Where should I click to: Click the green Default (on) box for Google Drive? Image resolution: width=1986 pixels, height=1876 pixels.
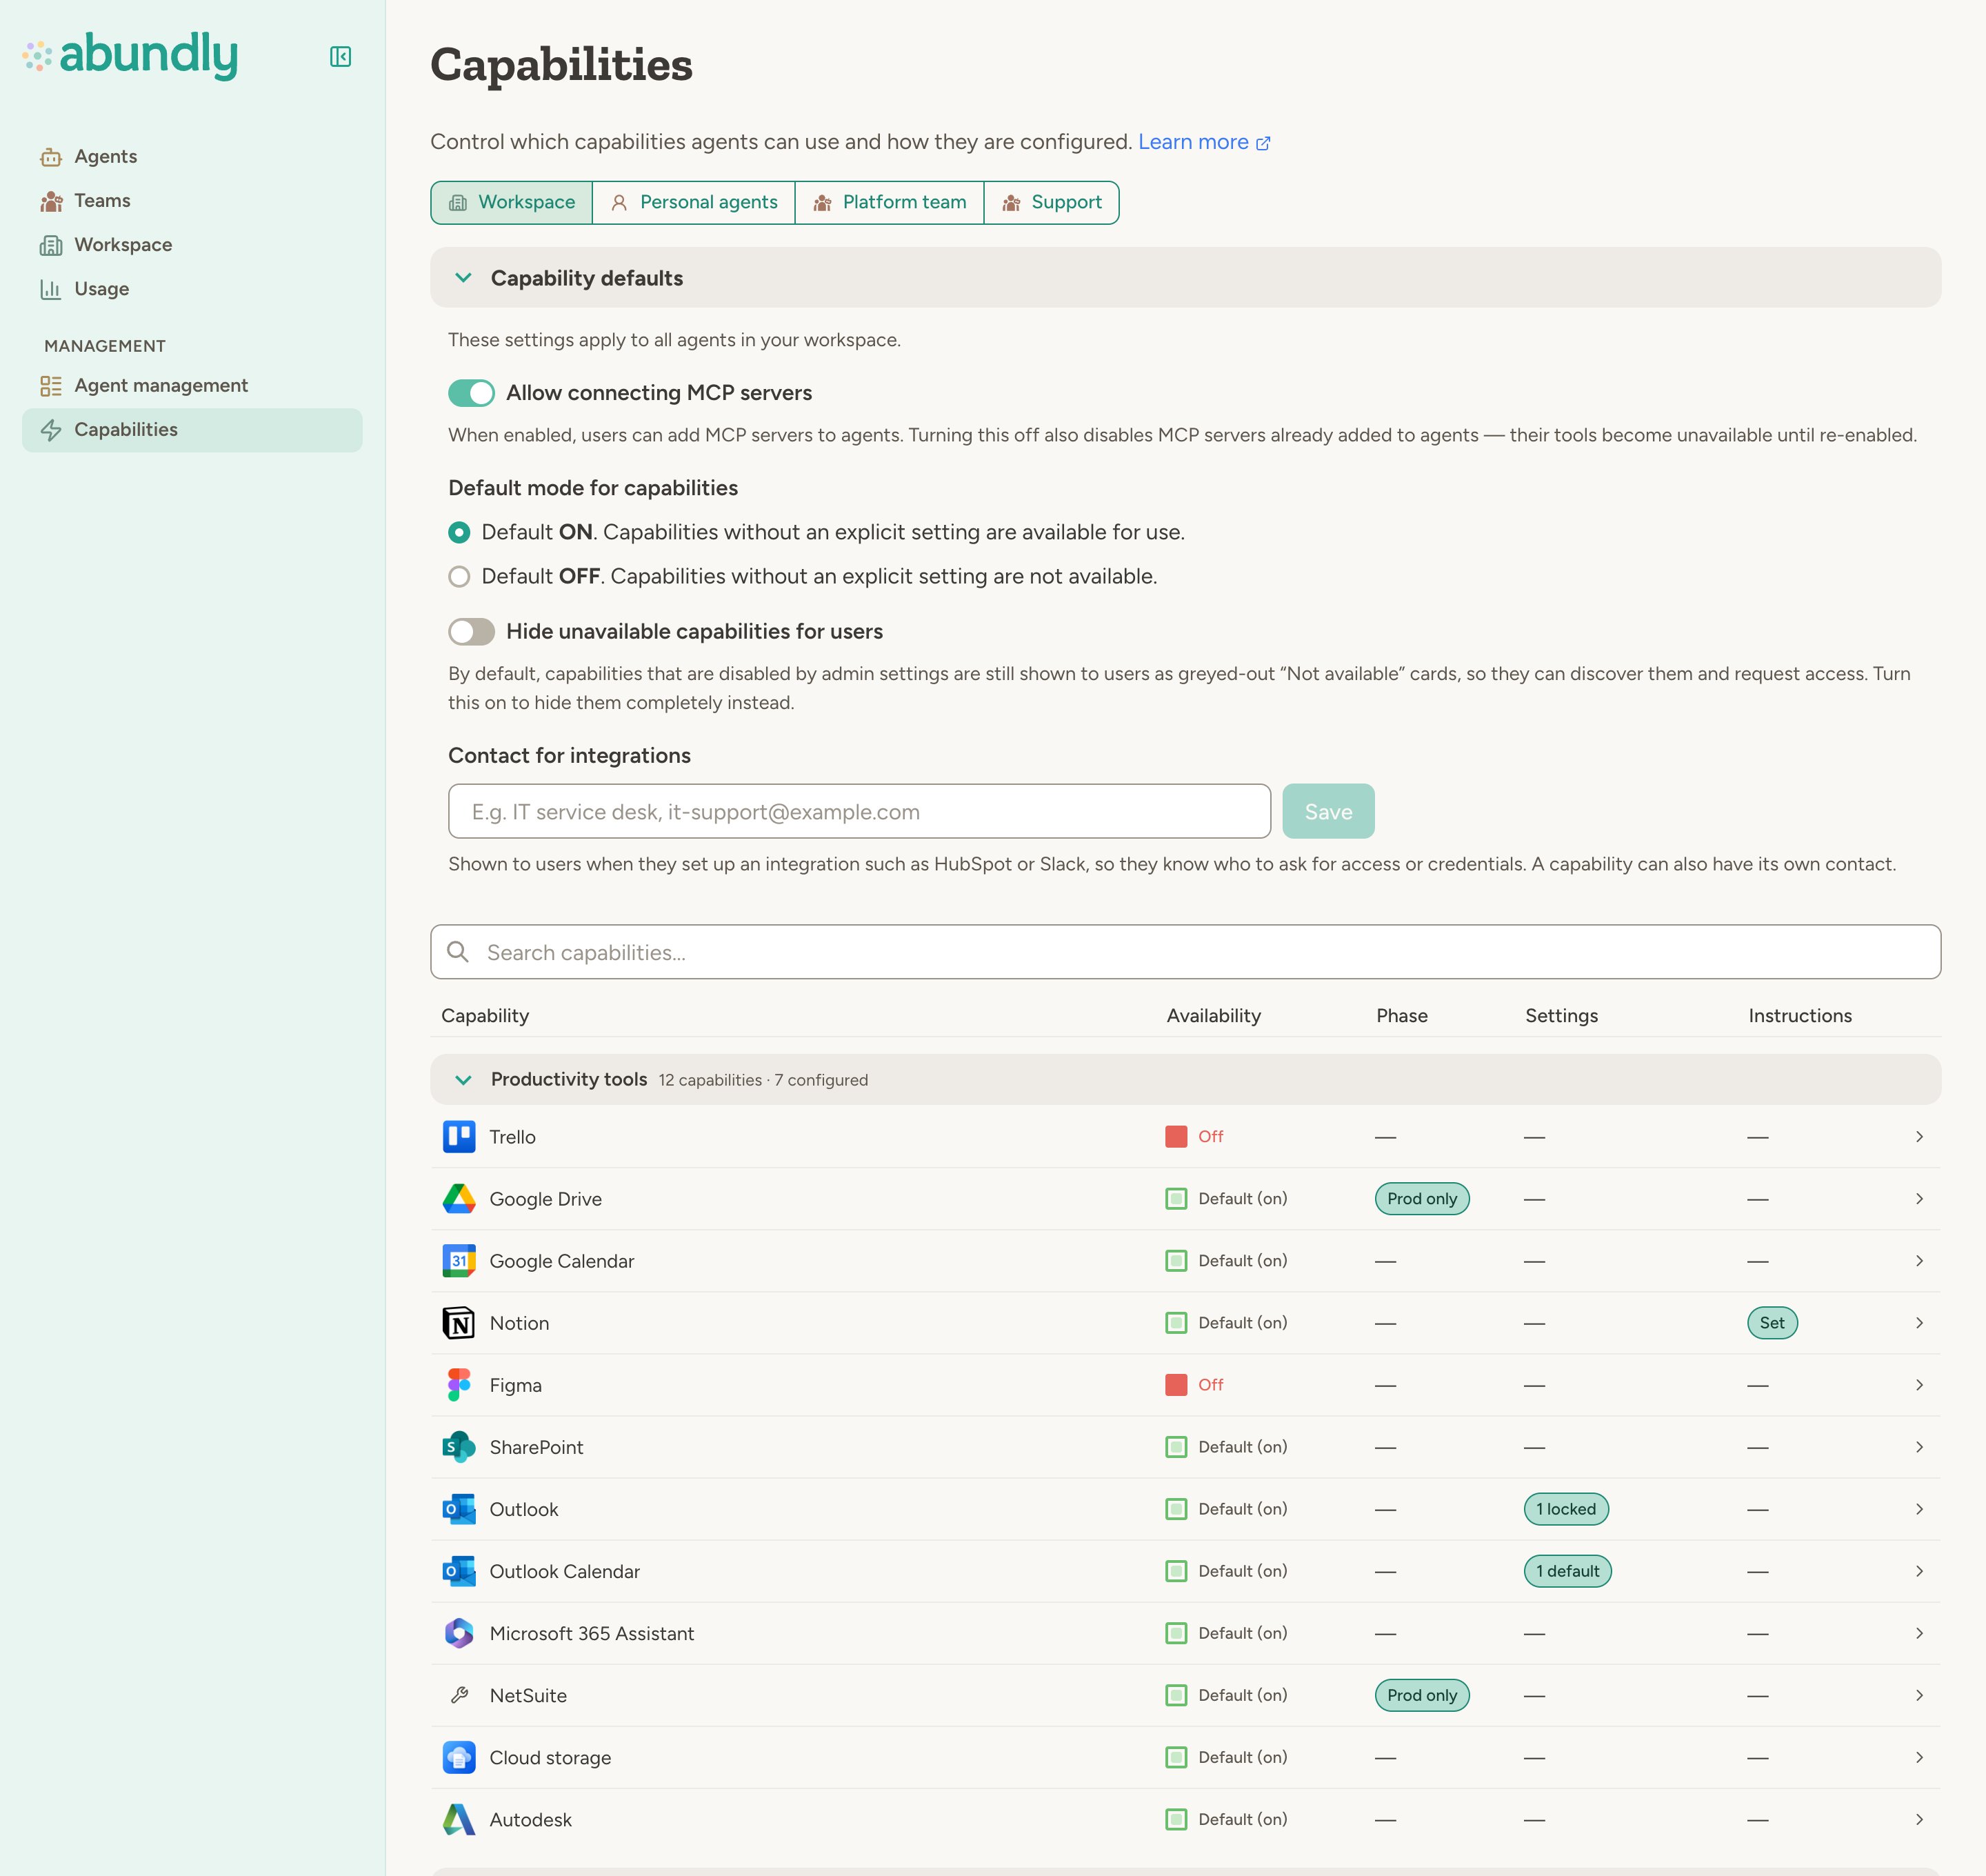click(1176, 1199)
